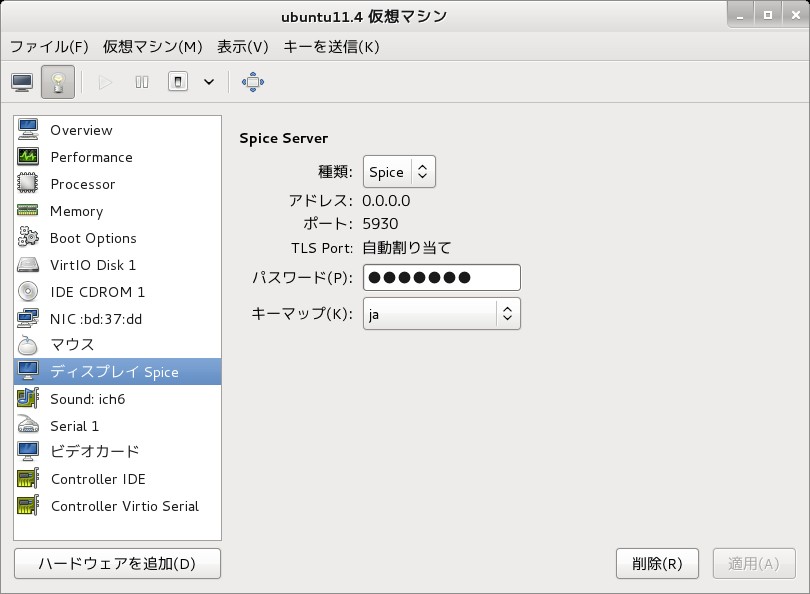Screen dimensions: 810x594
Task: Click ハードウェアを追加(D) button
Action: 117,564
